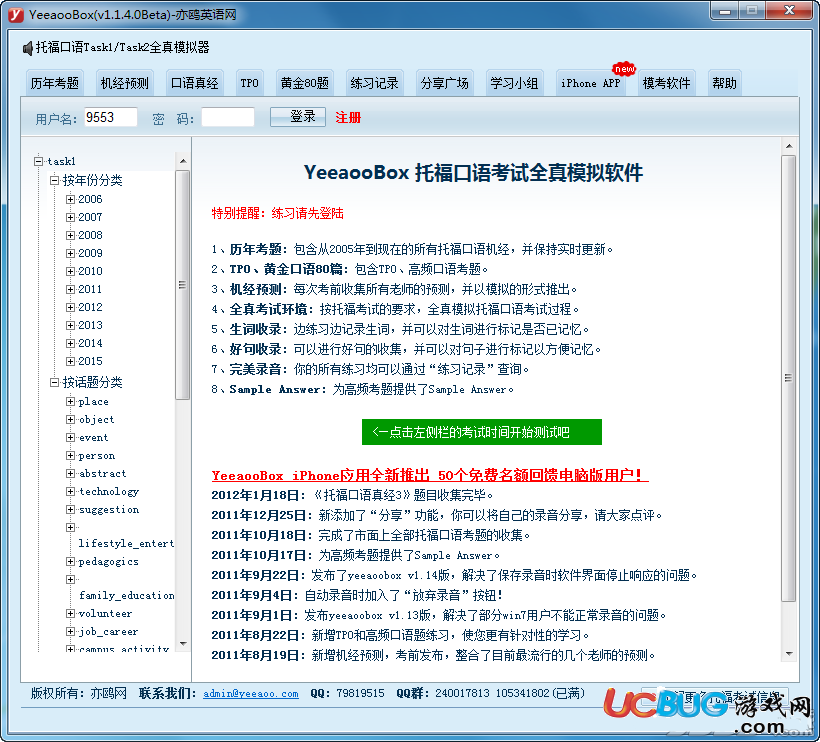Screen dimensions: 820x742
Task: Expand the person topic node
Action: [70, 455]
